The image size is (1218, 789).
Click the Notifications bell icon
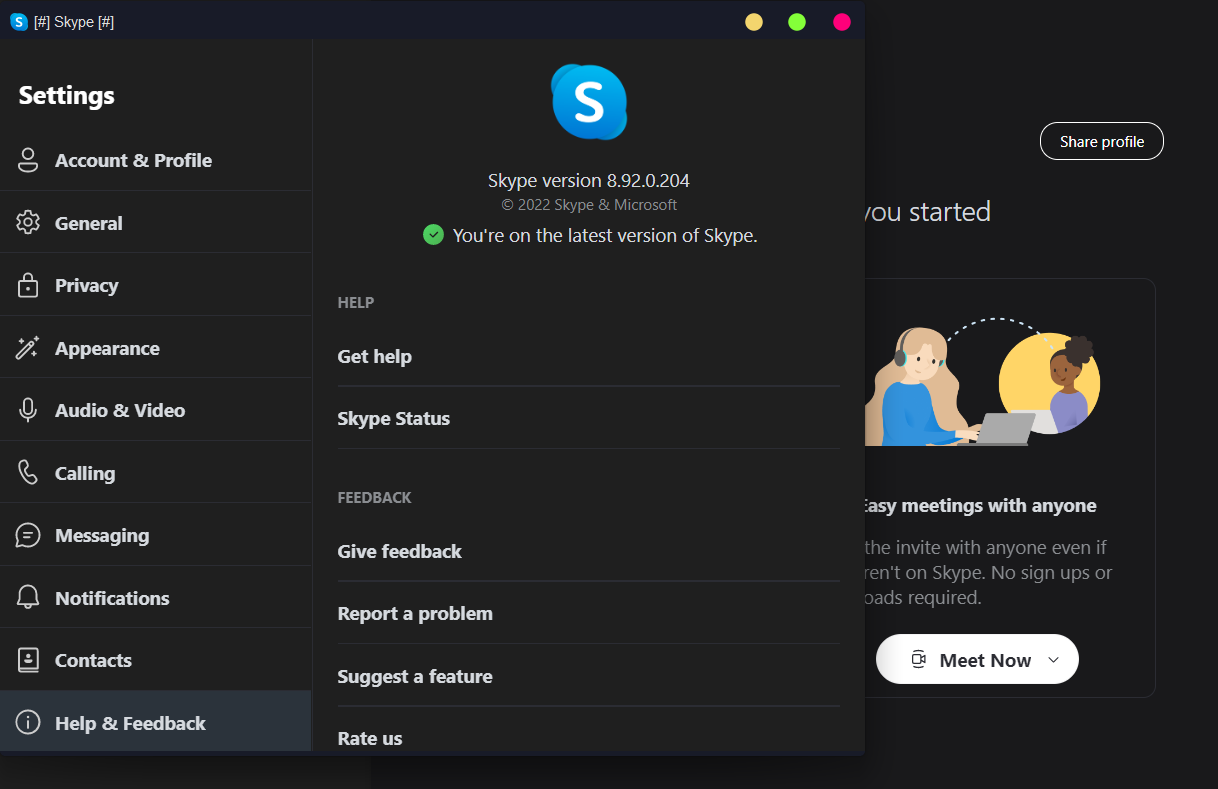pos(28,598)
